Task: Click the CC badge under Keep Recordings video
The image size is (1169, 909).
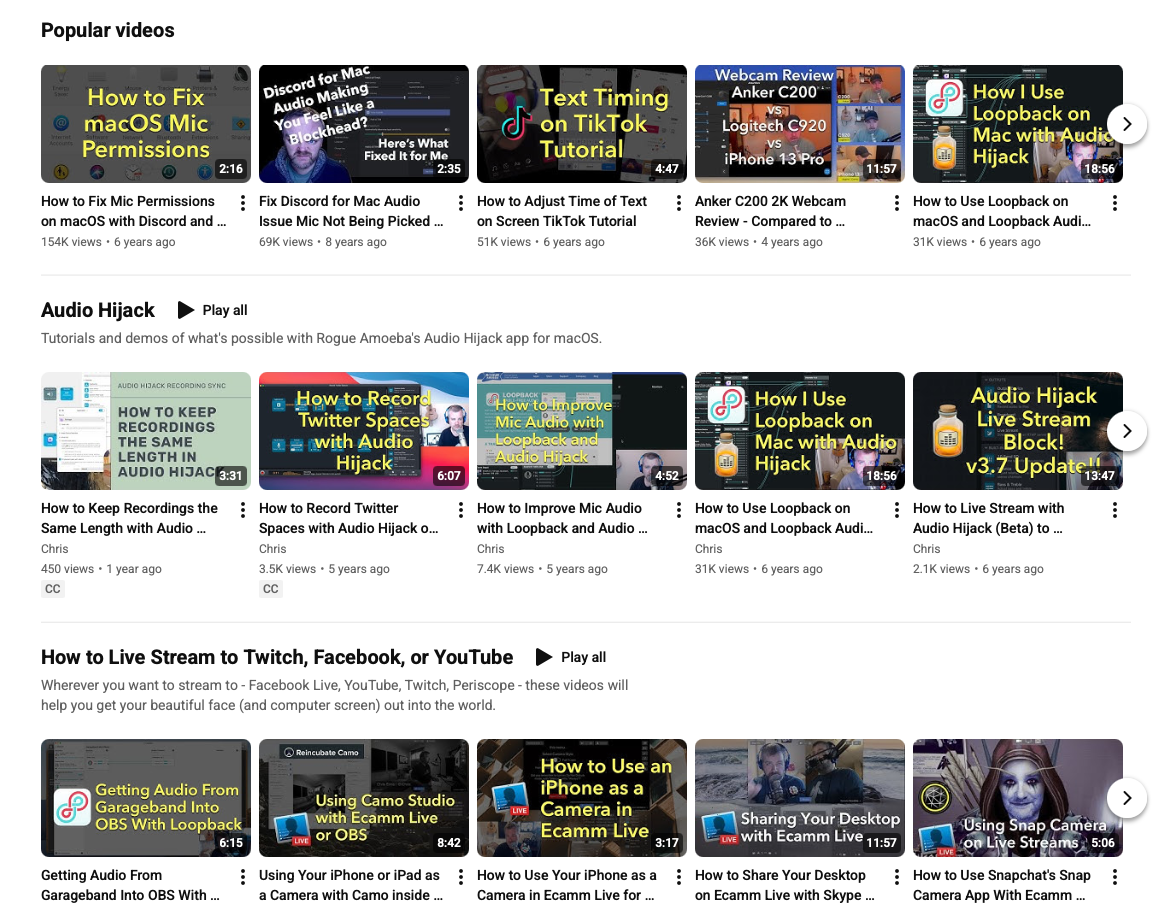Action: 52,589
